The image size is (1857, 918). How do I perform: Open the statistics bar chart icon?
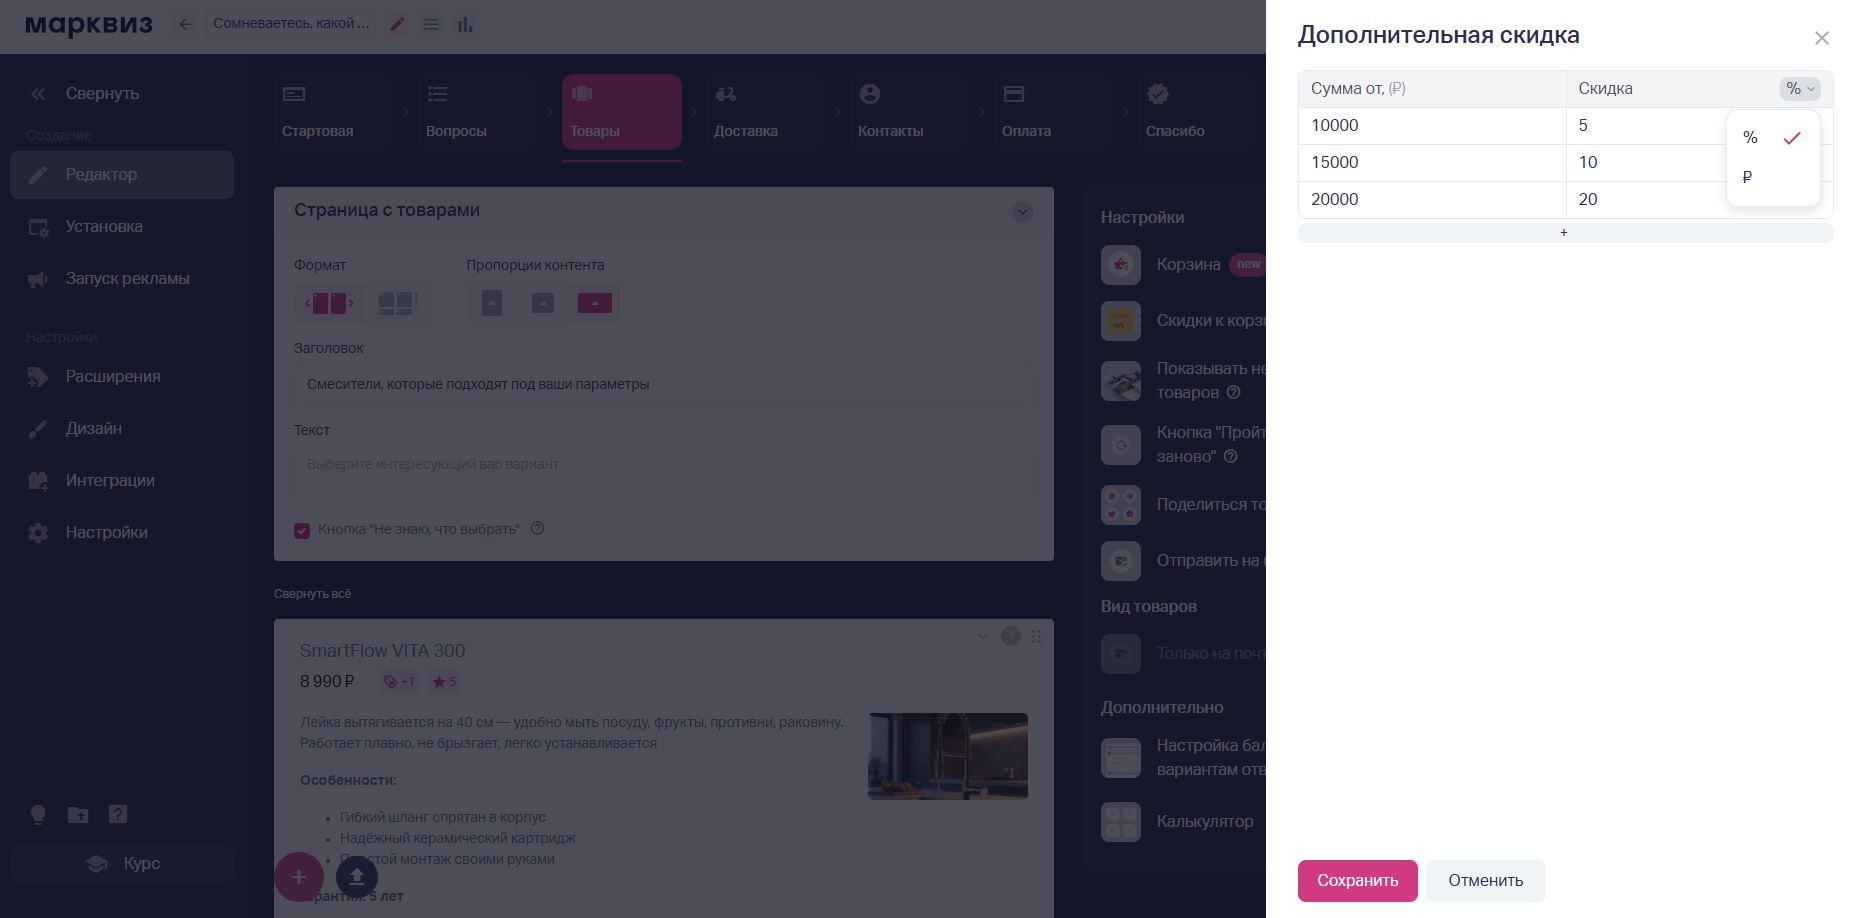click(x=465, y=24)
